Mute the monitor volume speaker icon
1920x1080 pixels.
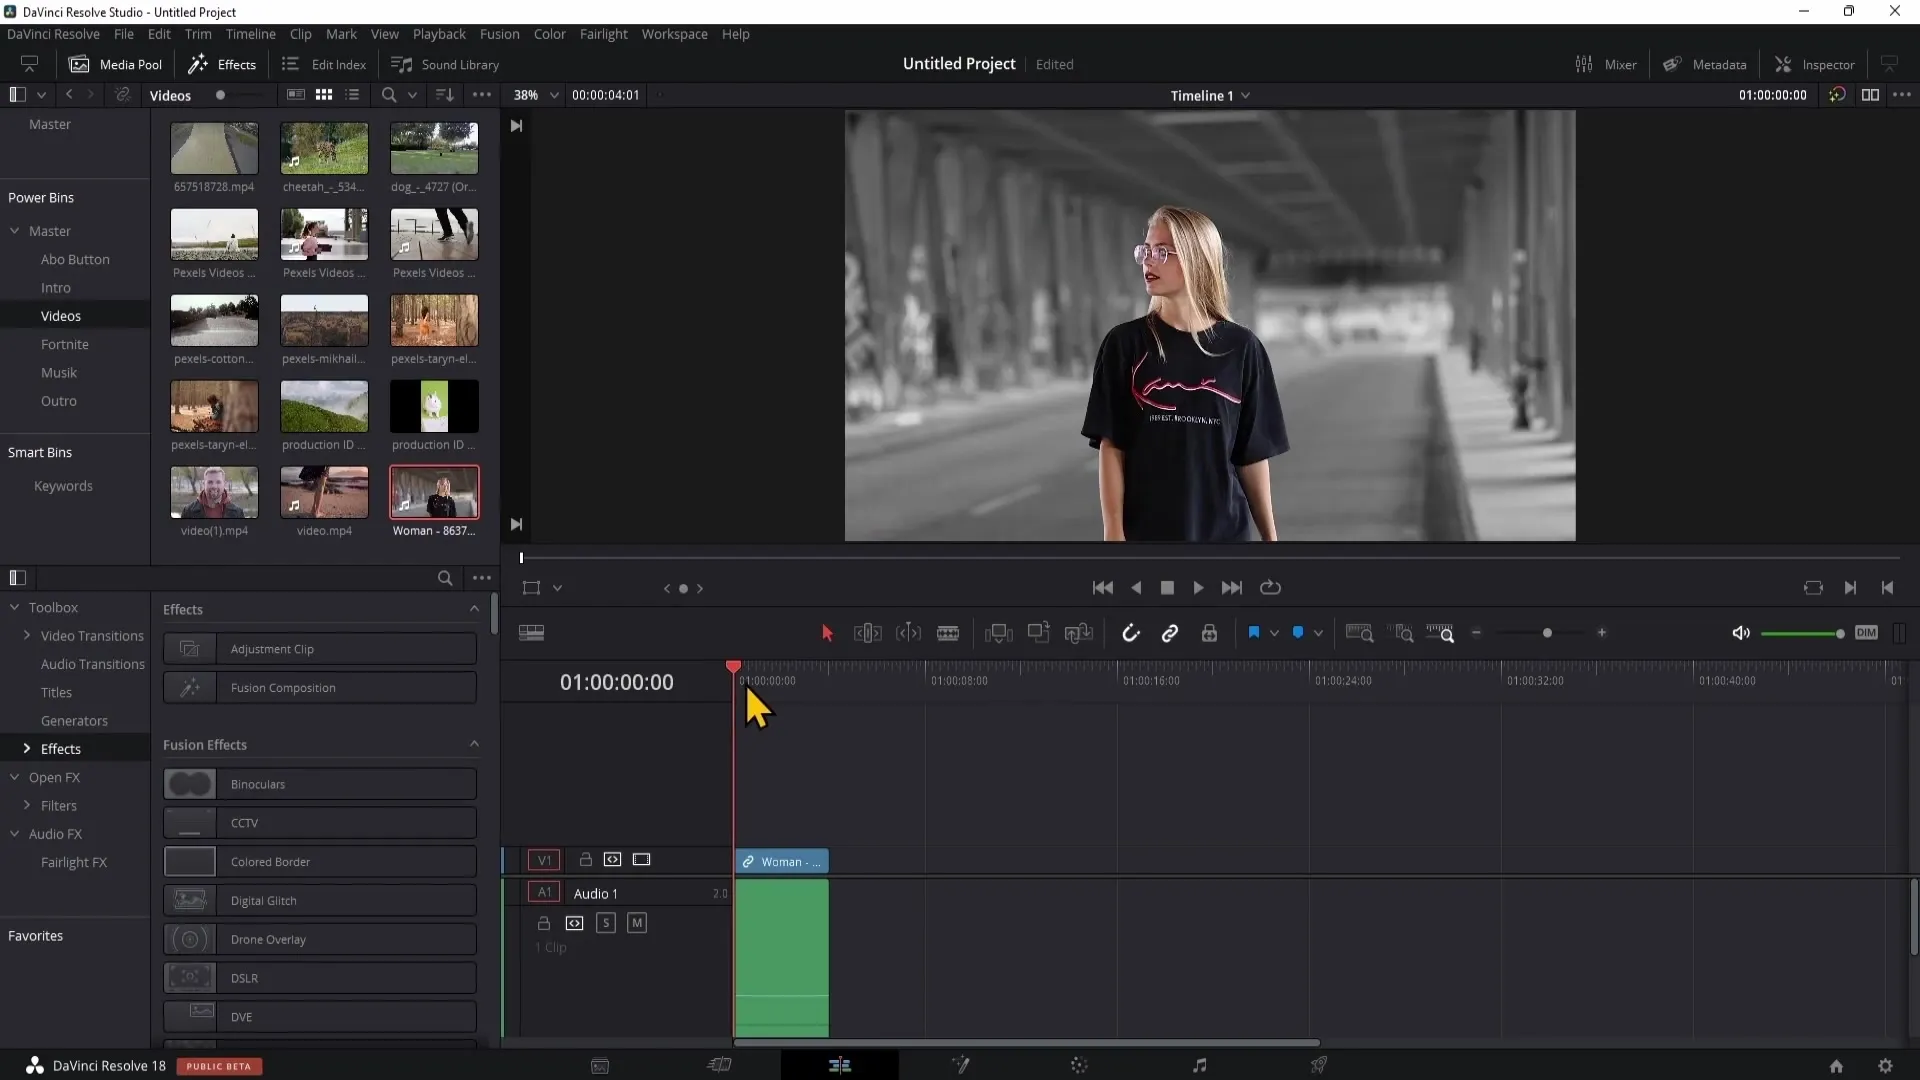tap(1740, 633)
